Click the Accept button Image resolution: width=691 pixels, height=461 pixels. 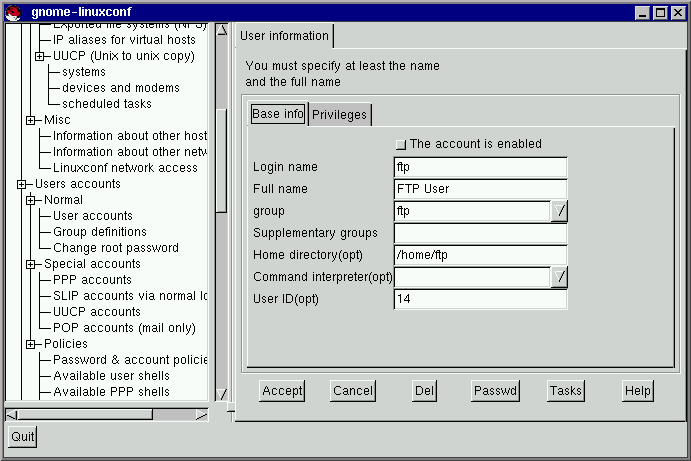tap(282, 391)
